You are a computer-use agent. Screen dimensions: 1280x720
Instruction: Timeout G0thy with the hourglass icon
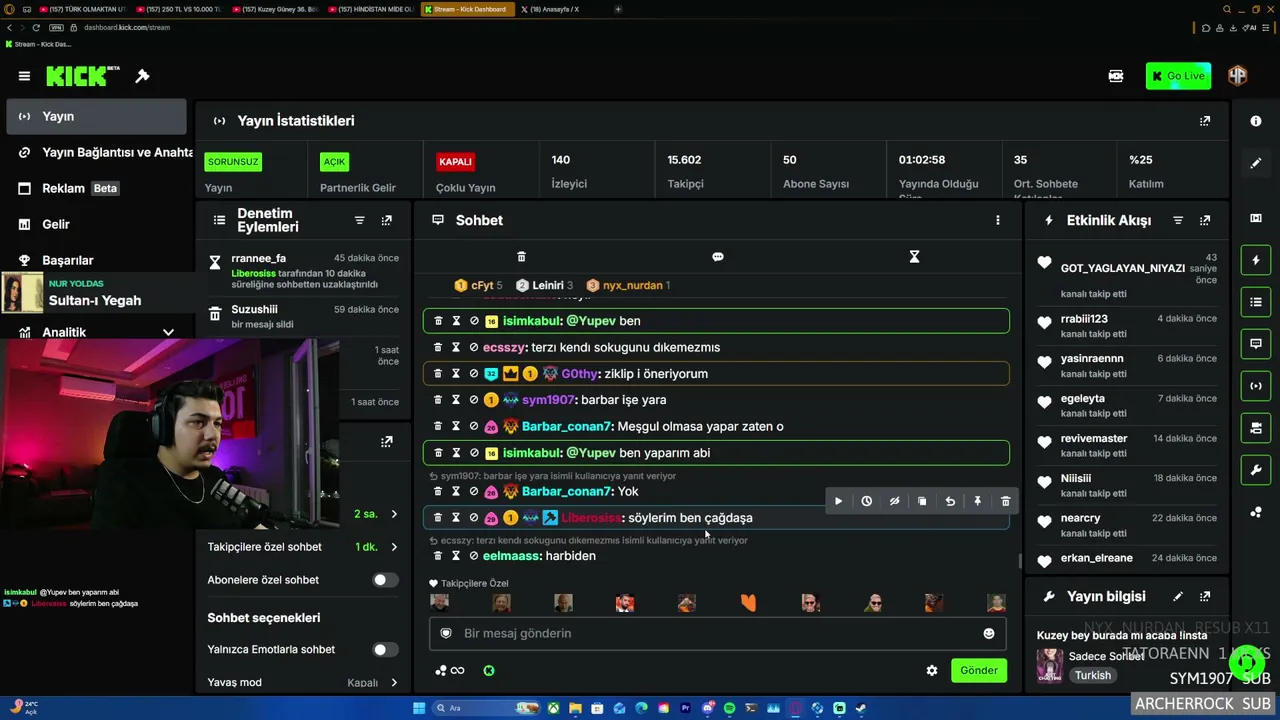(x=456, y=374)
